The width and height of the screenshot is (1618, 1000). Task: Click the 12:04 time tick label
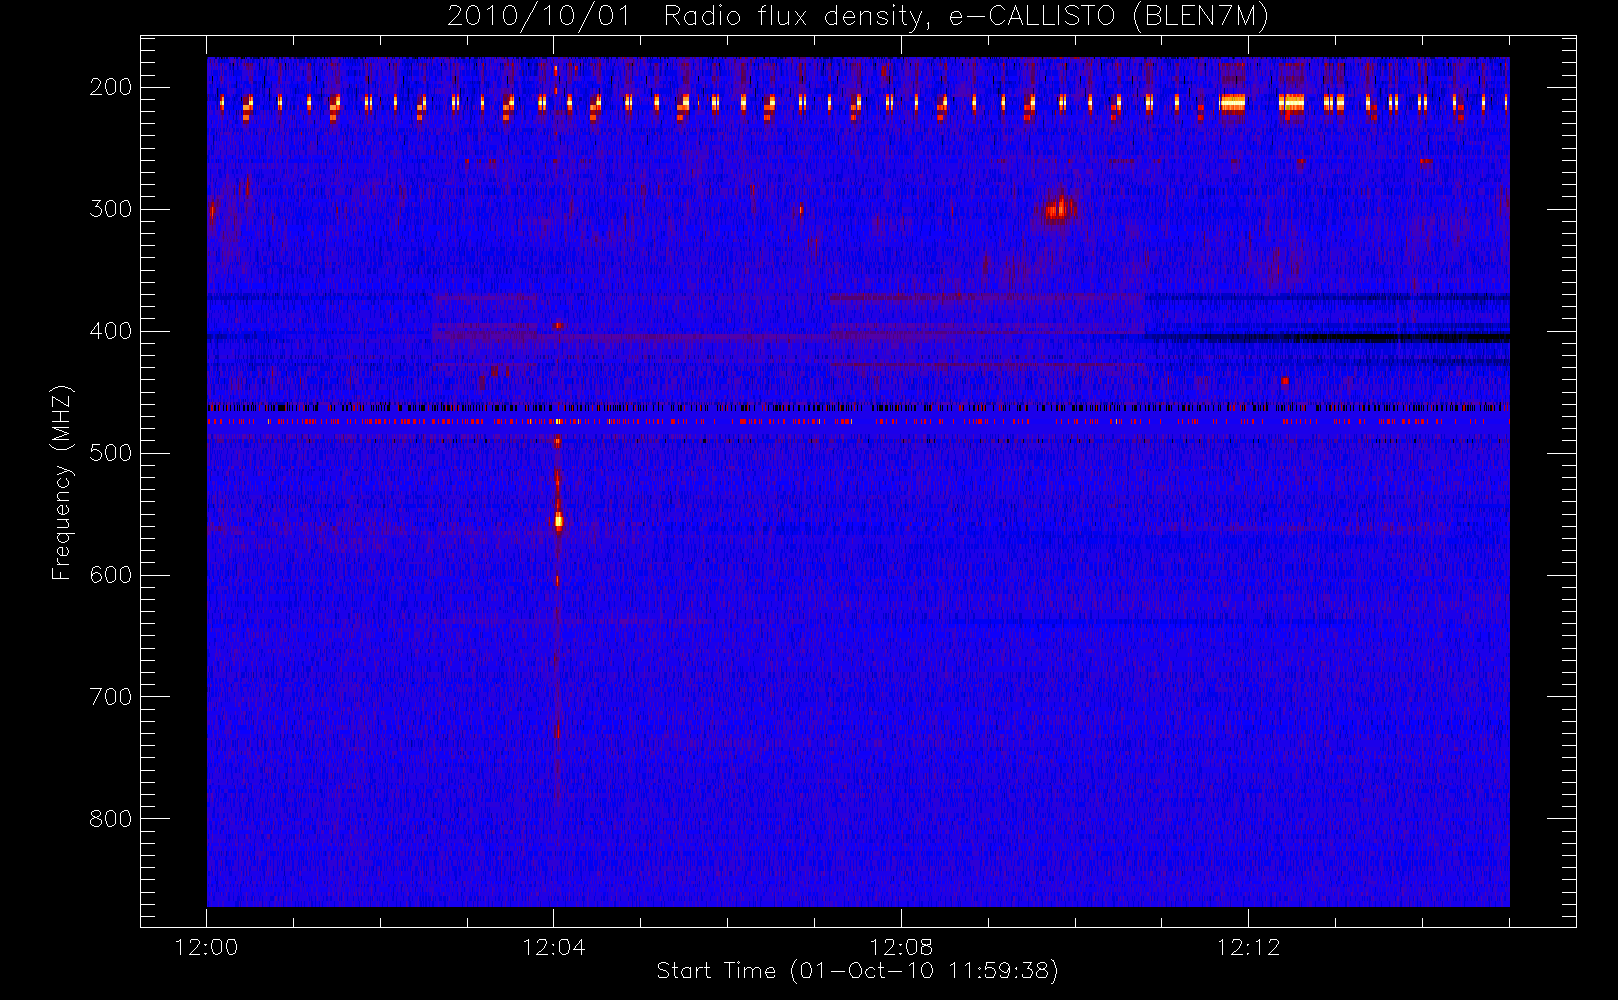[x=553, y=947]
